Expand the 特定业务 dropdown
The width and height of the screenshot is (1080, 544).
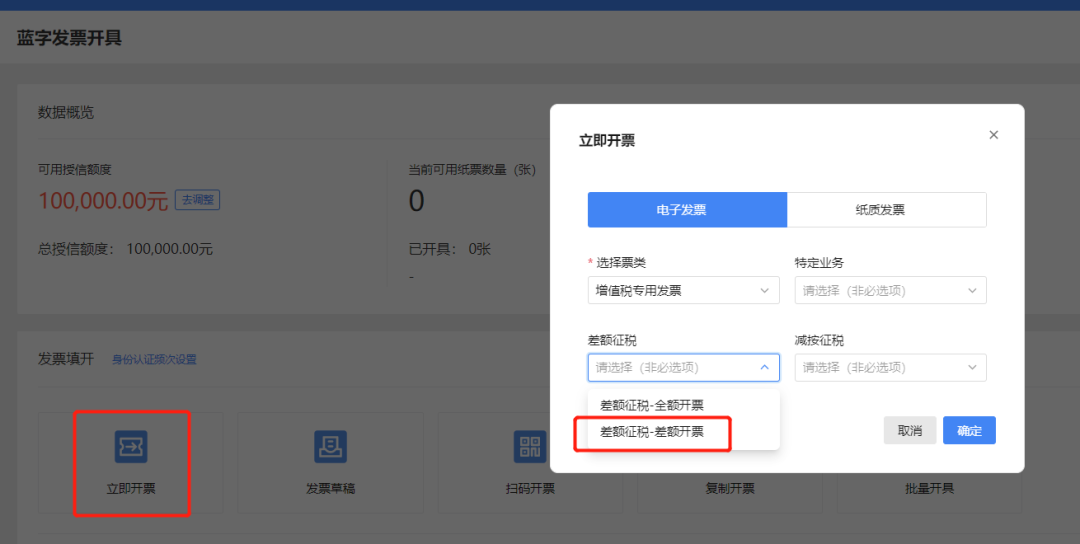[891, 291]
